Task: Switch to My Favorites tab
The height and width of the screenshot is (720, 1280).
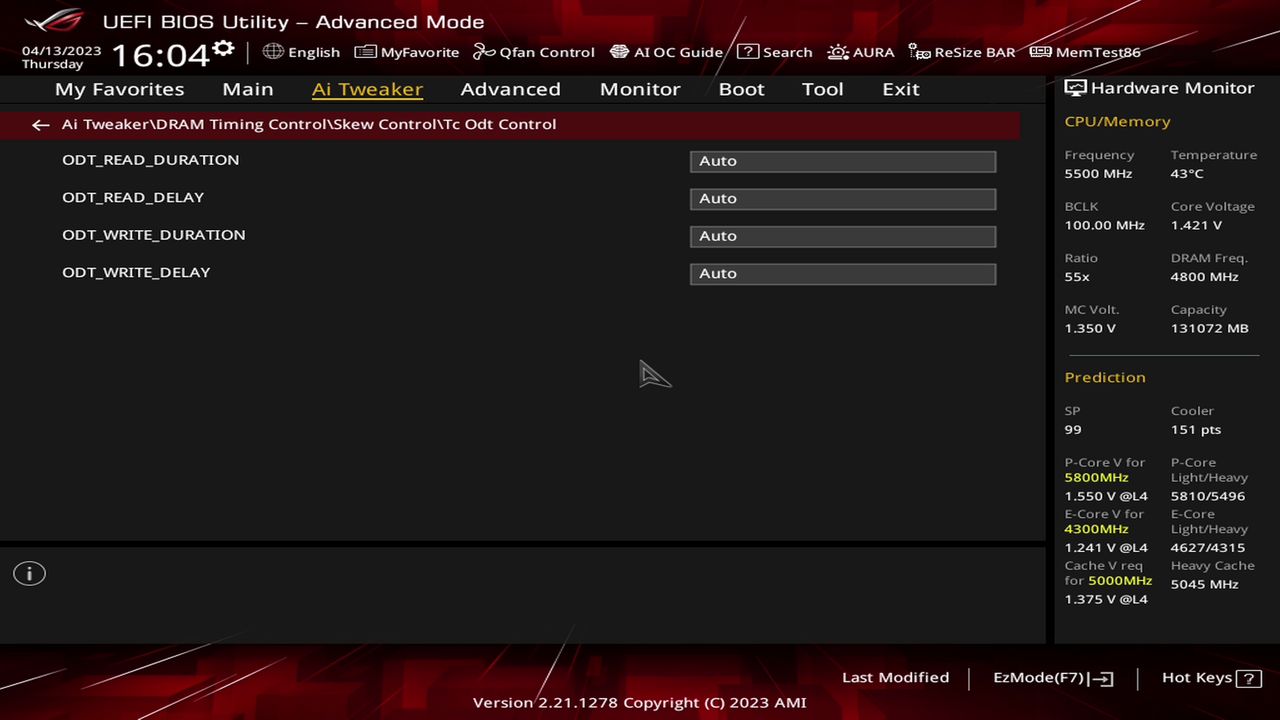Action: pyautogui.click(x=120, y=89)
